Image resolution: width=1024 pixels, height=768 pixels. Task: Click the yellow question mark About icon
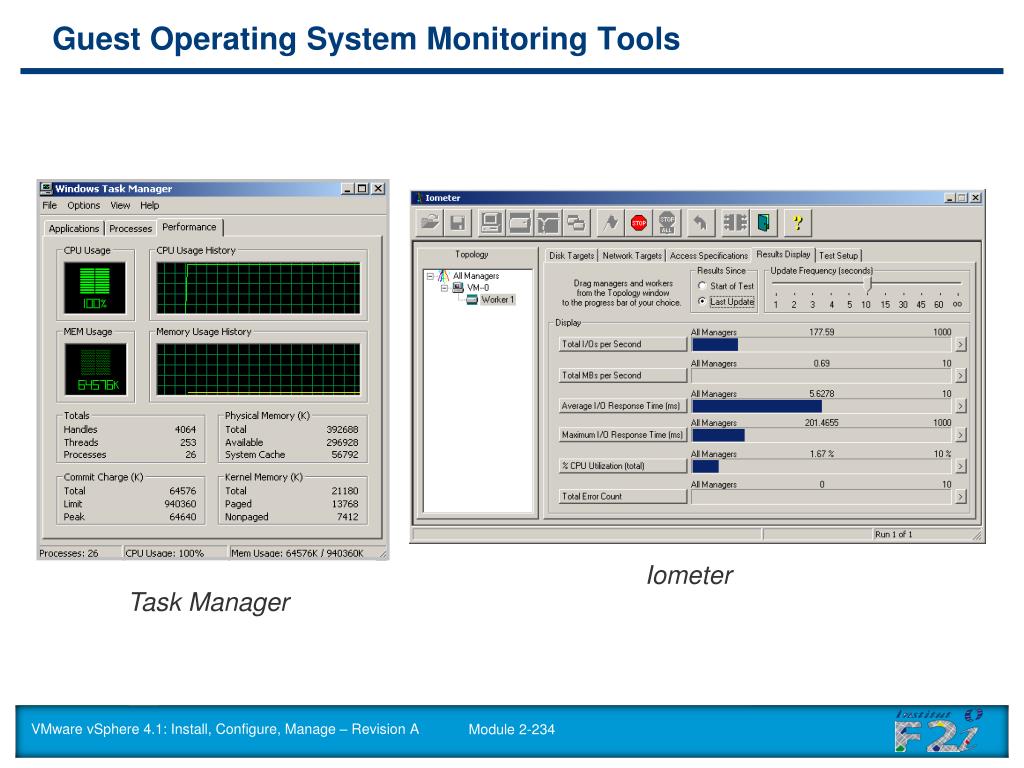[x=797, y=223]
